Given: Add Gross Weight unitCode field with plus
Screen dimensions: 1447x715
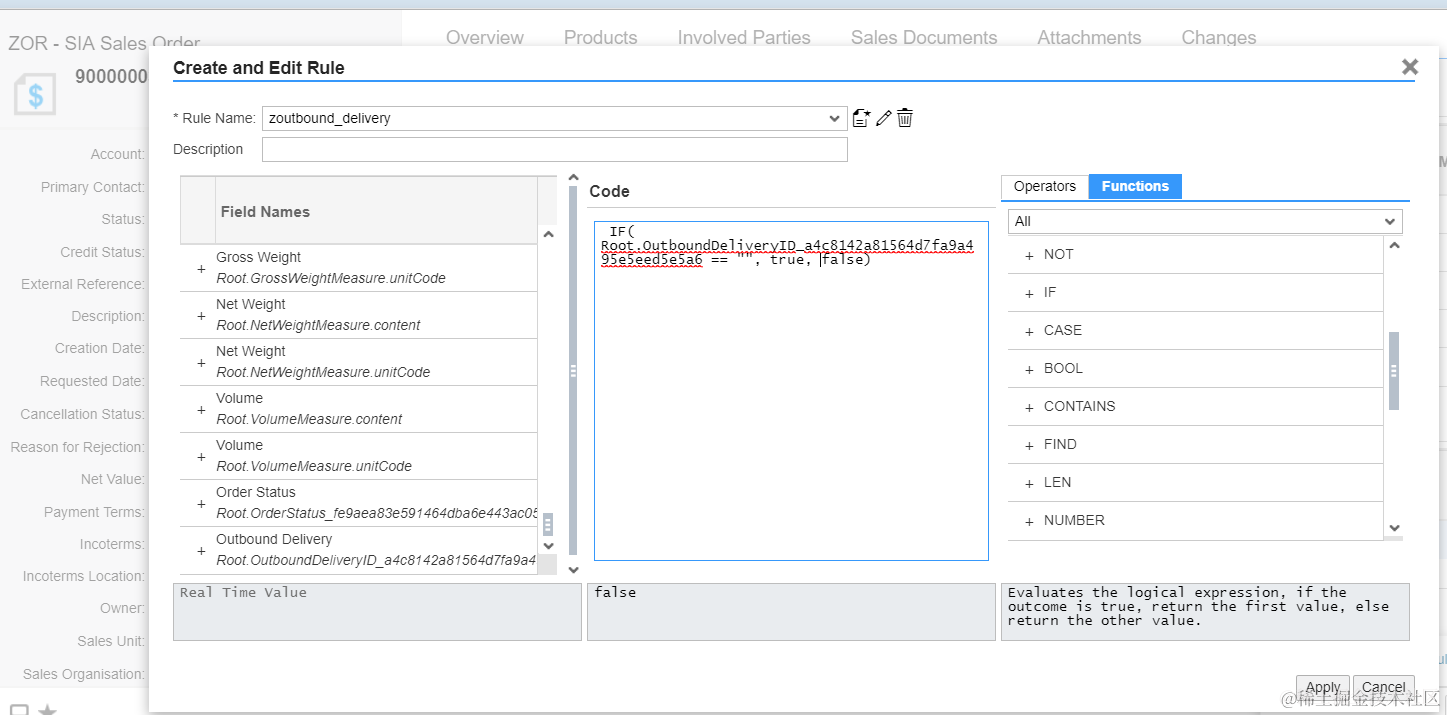Looking at the screenshot, I should pyautogui.click(x=201, y=269).
